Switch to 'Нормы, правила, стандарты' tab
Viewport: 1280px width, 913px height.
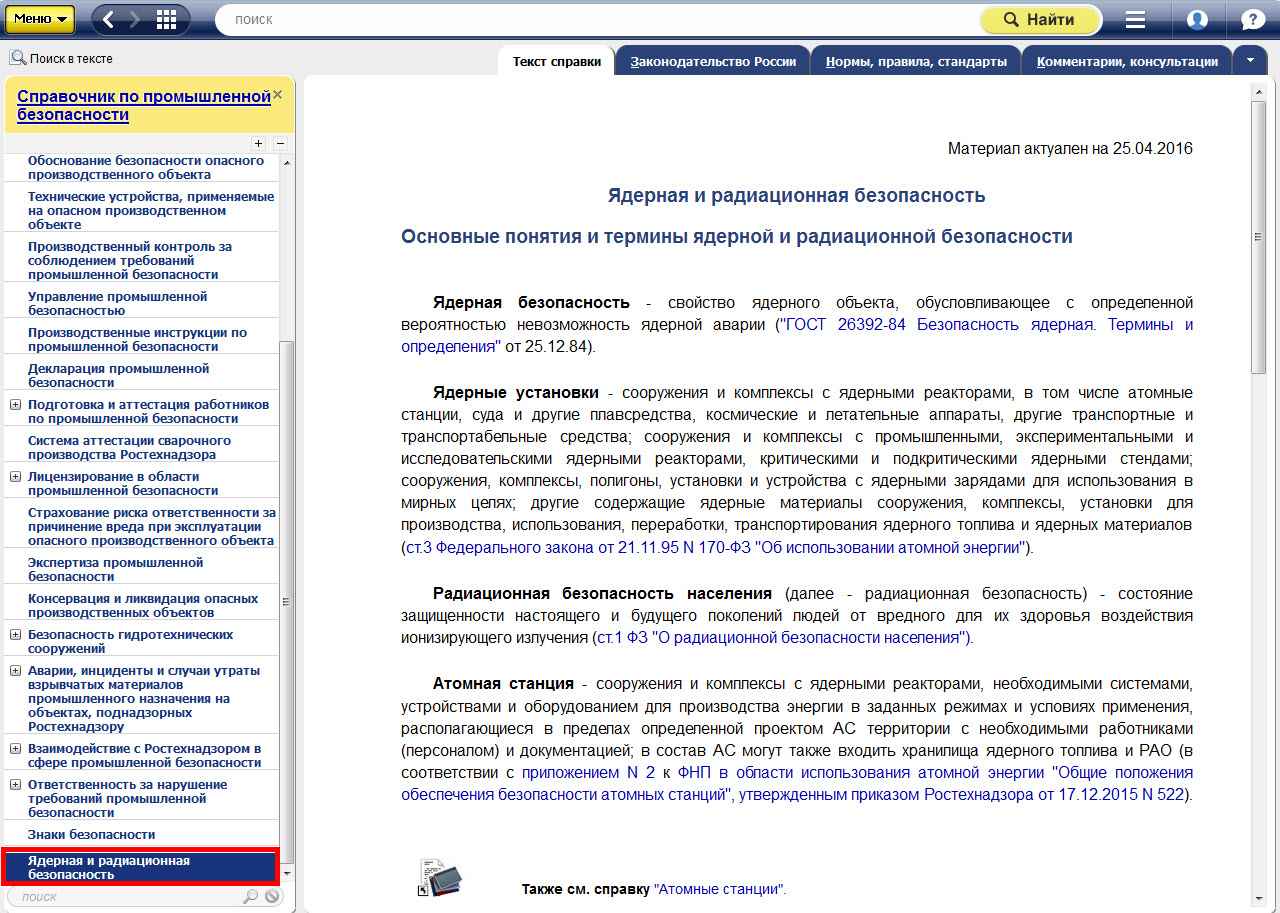pos(916,62)
